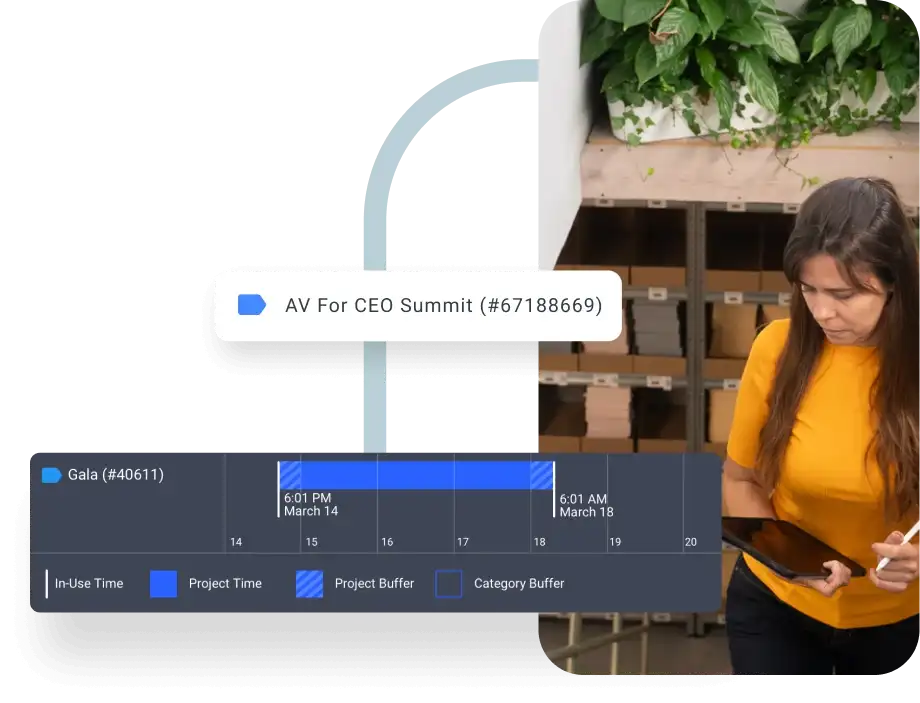Jump to day 20 on the timeline axis
Image resolution: width=920 pixels, height=703 pixels.
tap(690, 542)
